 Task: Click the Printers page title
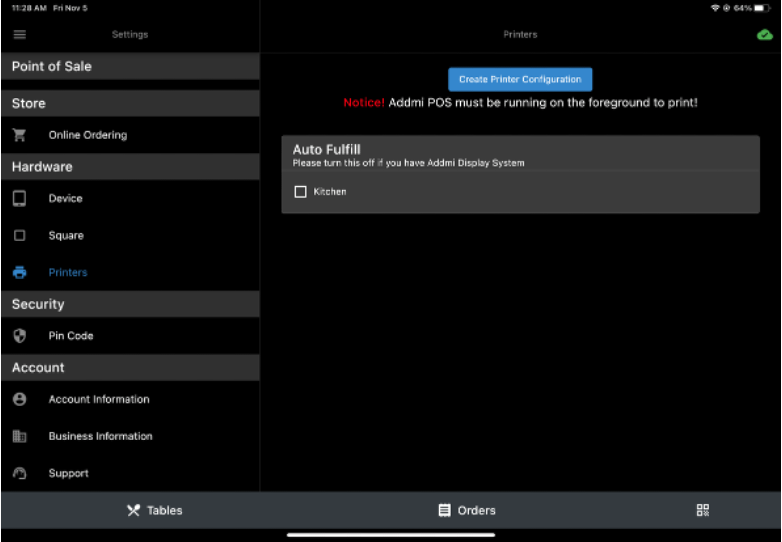[520, 34]
